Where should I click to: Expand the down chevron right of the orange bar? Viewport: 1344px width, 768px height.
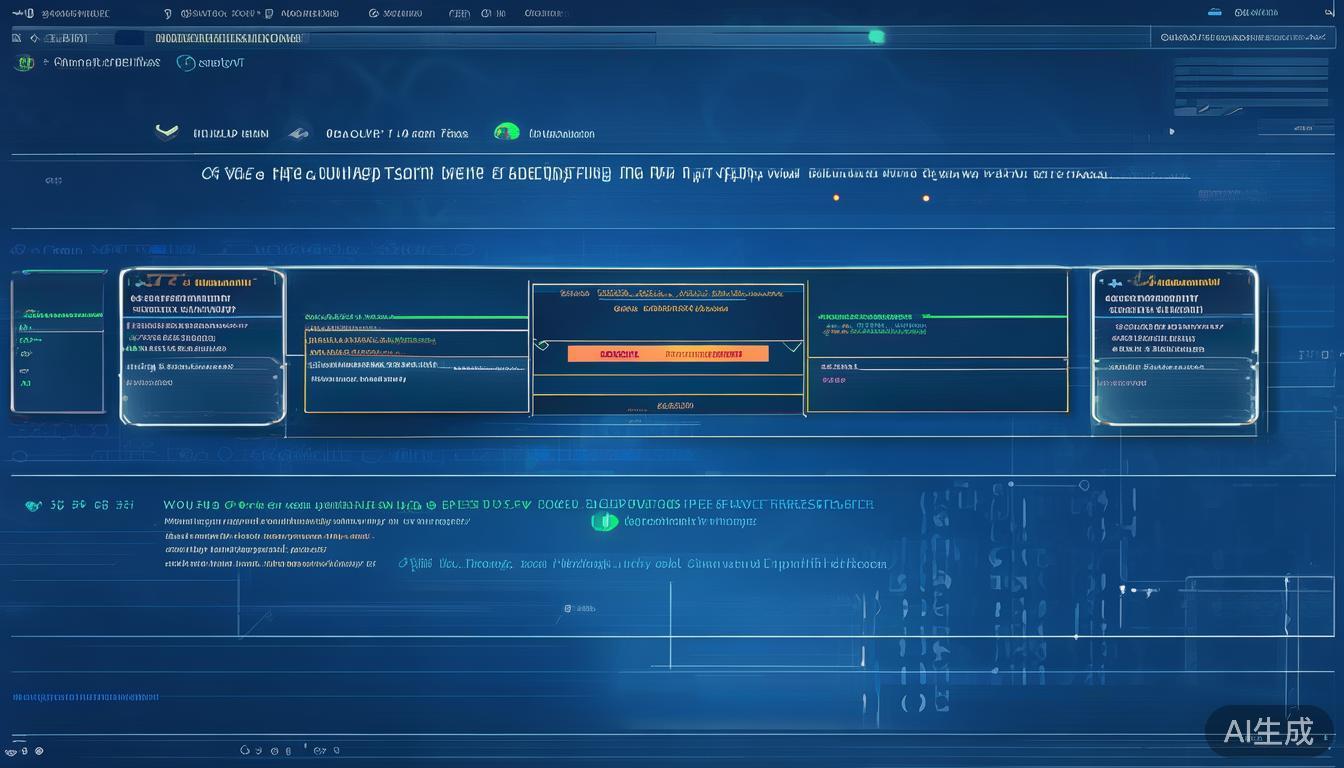pos(792,347)
